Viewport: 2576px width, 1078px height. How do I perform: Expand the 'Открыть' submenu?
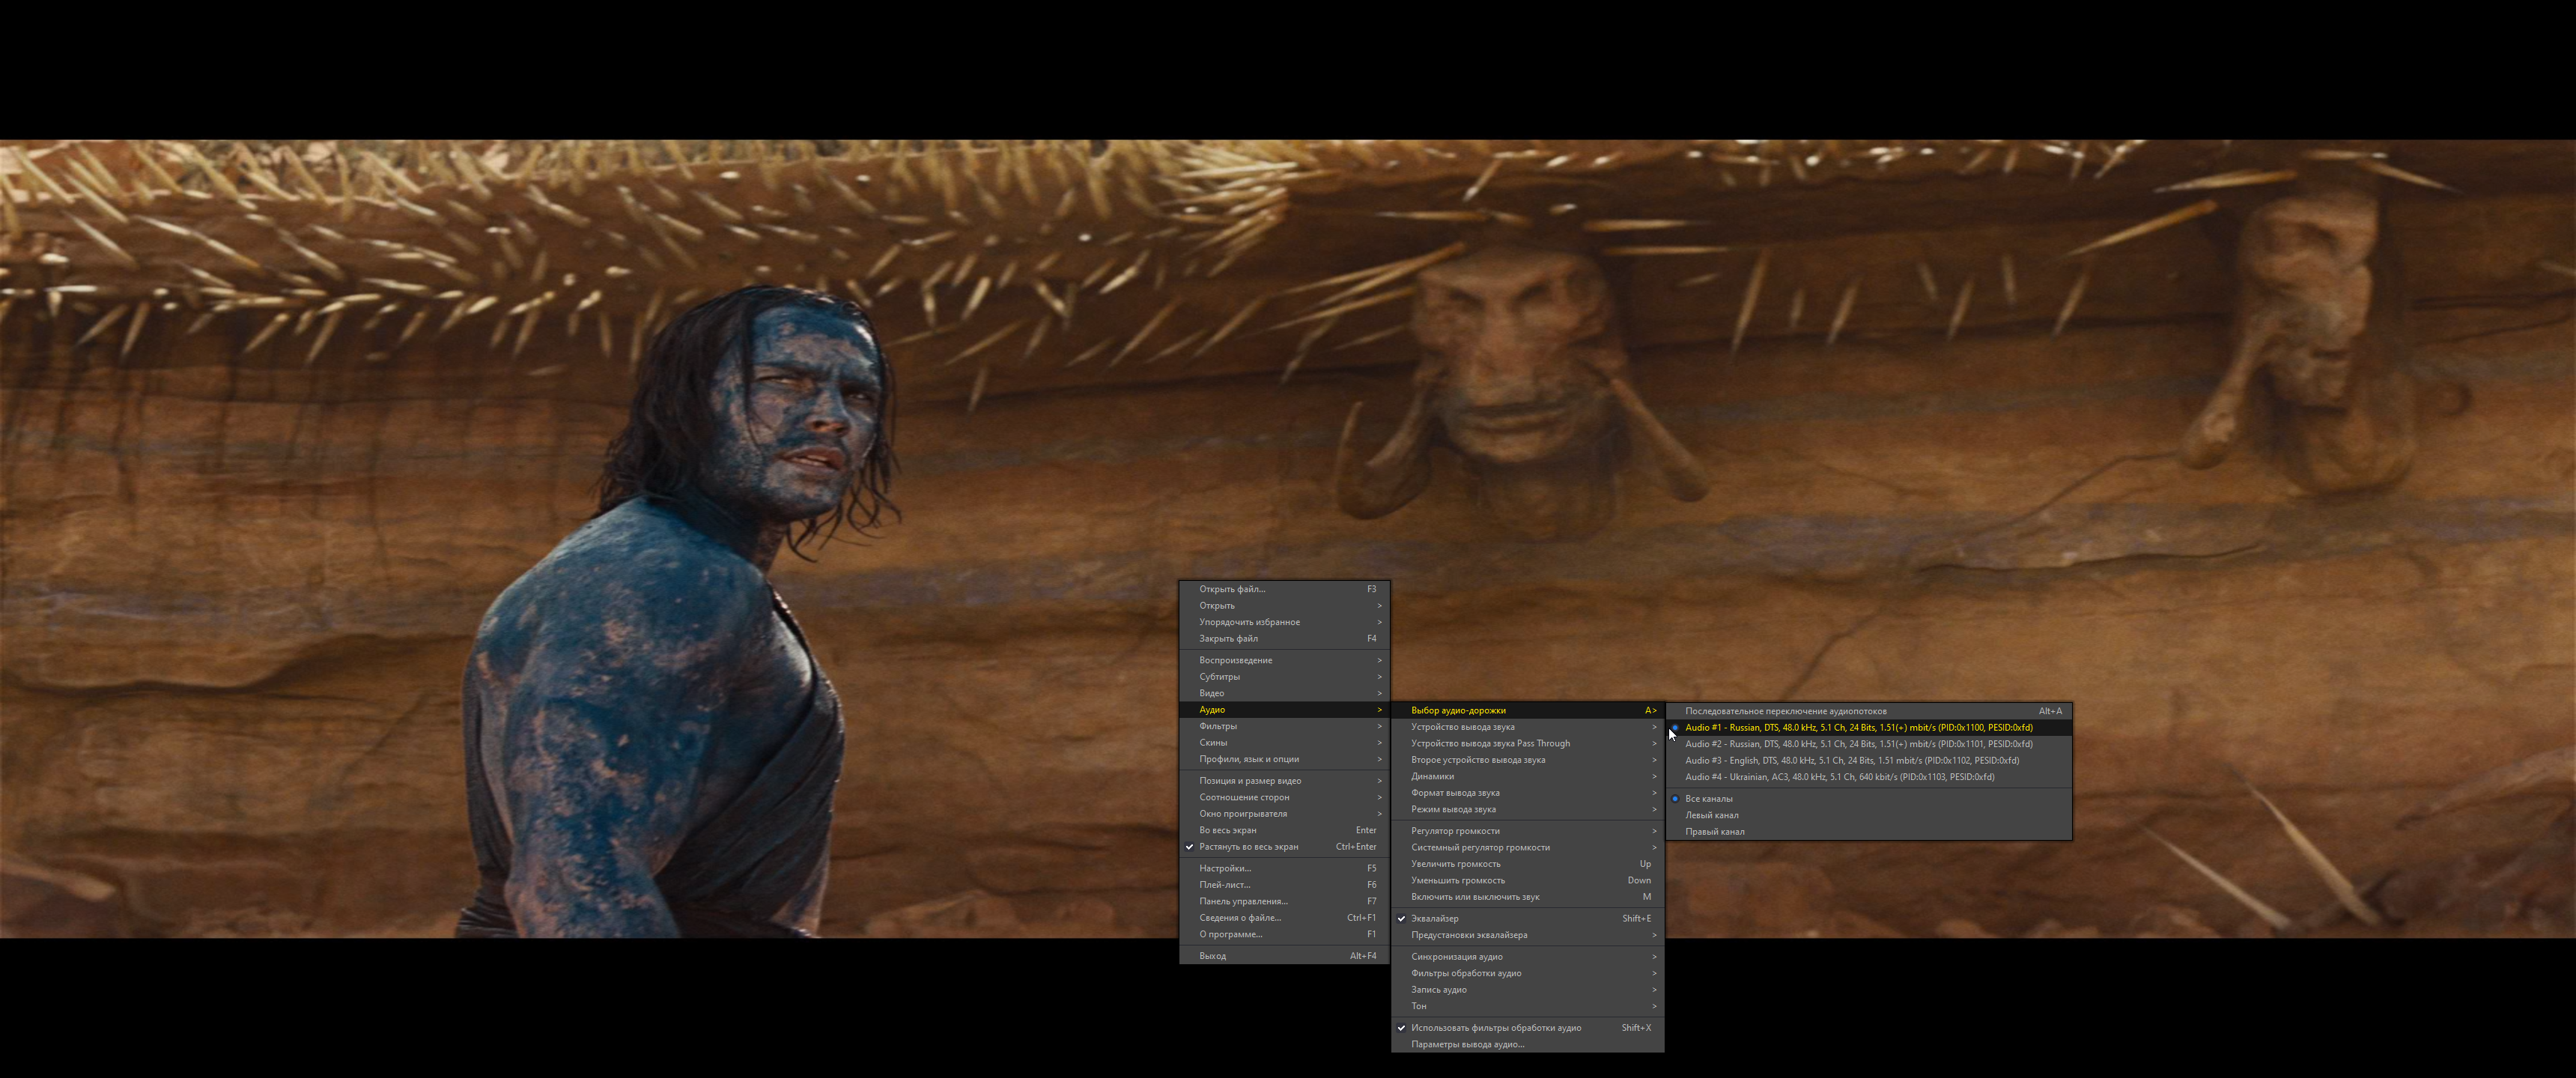coord(1285,605)
